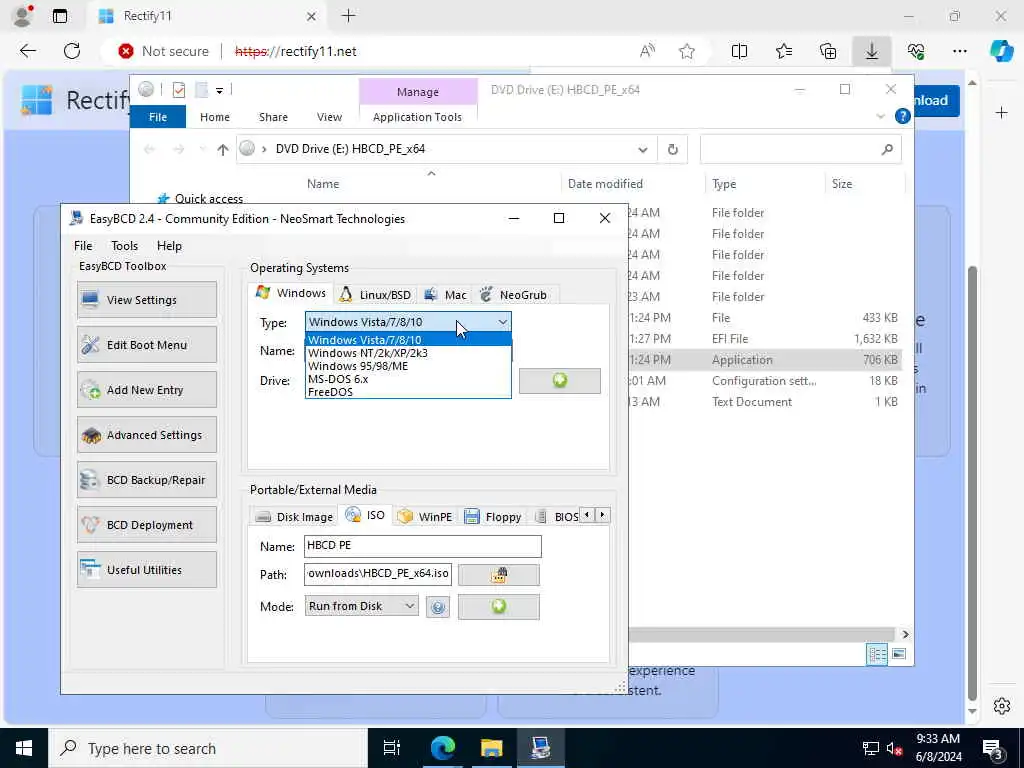Open Task View on taskbar
This screenshot has width=1024, height=768.
point(392,748)
